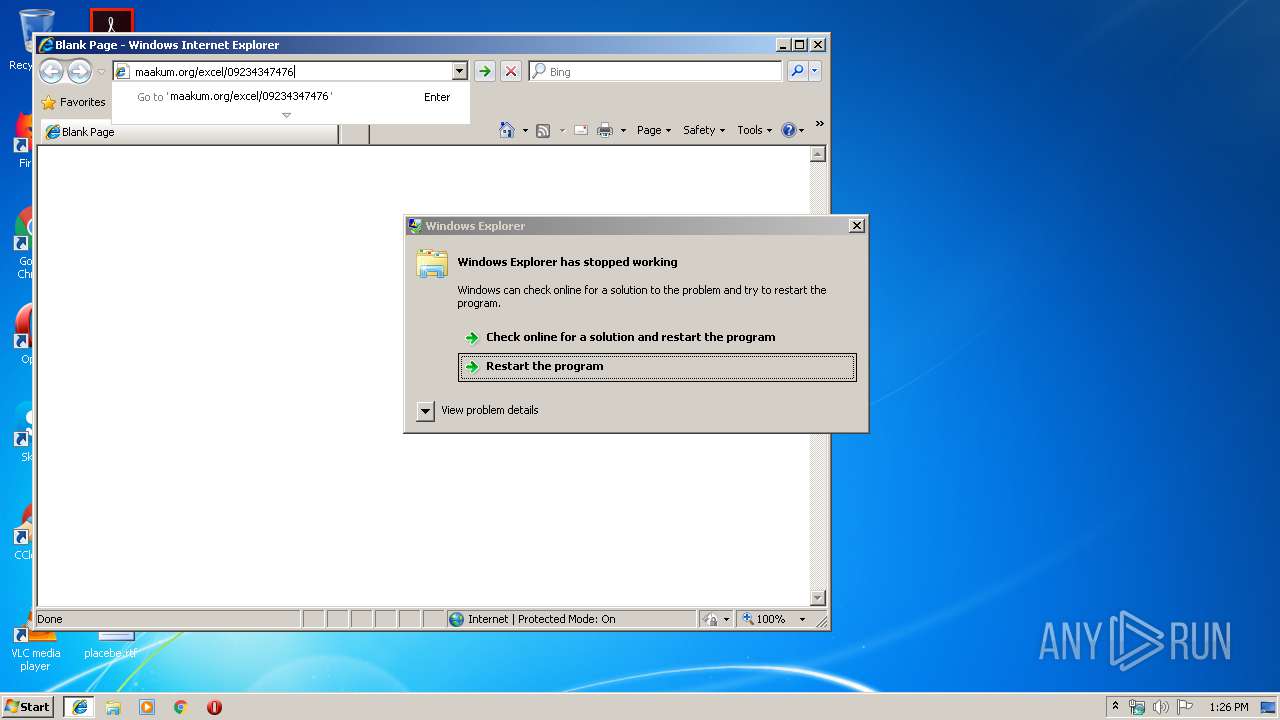
Task: Click the volume speaker tray icon
Action: (1161, 707)
